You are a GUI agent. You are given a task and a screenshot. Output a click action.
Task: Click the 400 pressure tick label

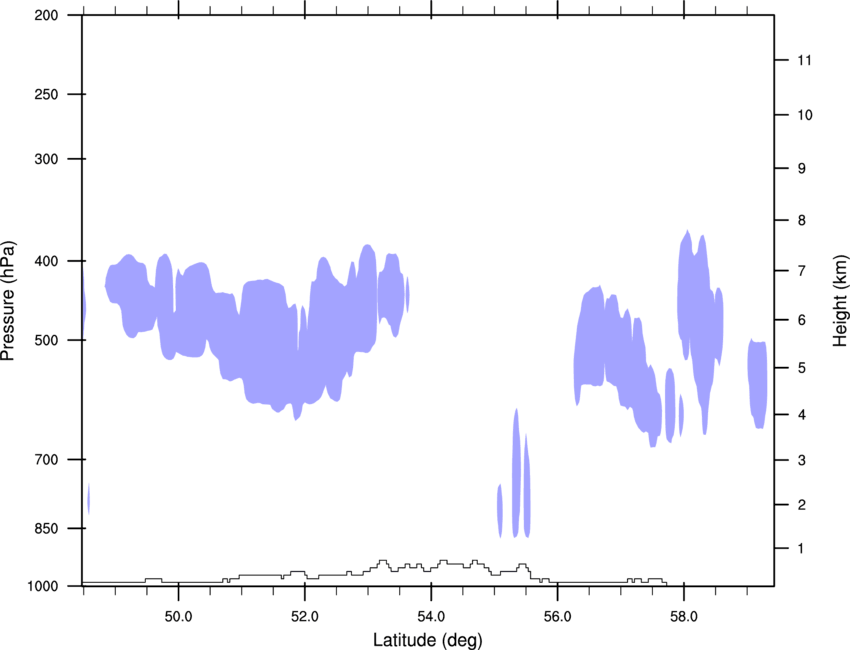[x=47, y=261]
